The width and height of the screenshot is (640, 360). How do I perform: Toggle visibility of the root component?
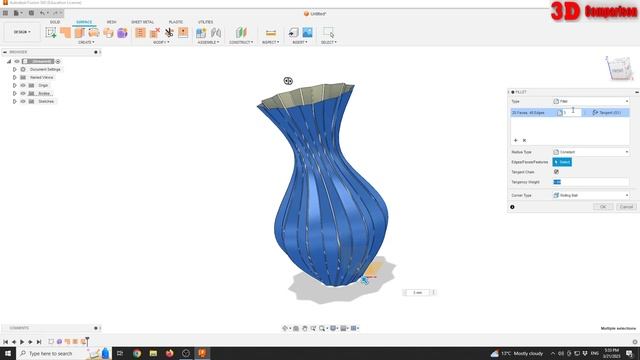click(x=17, y=61)
